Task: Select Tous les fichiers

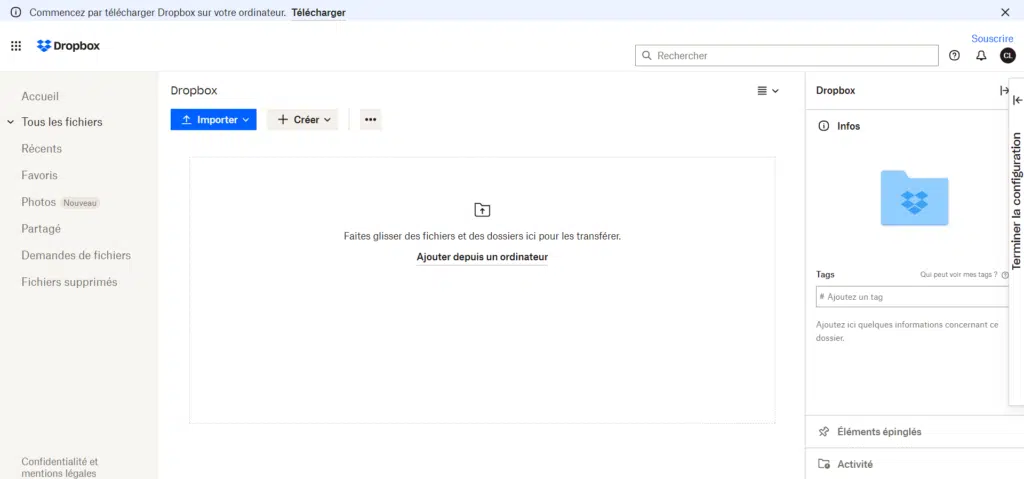Action: pos(61,122)
